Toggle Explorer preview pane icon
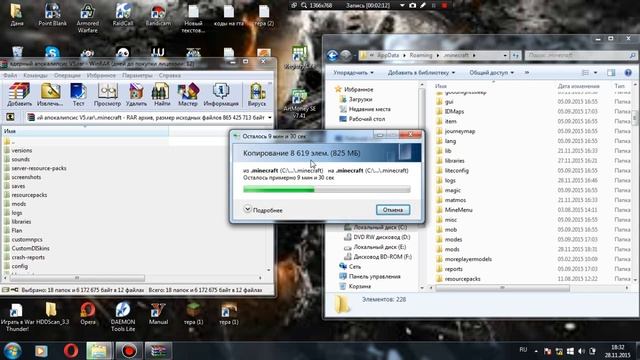The width and height of the screenshot is (640, 360). (x=611, y=73)
